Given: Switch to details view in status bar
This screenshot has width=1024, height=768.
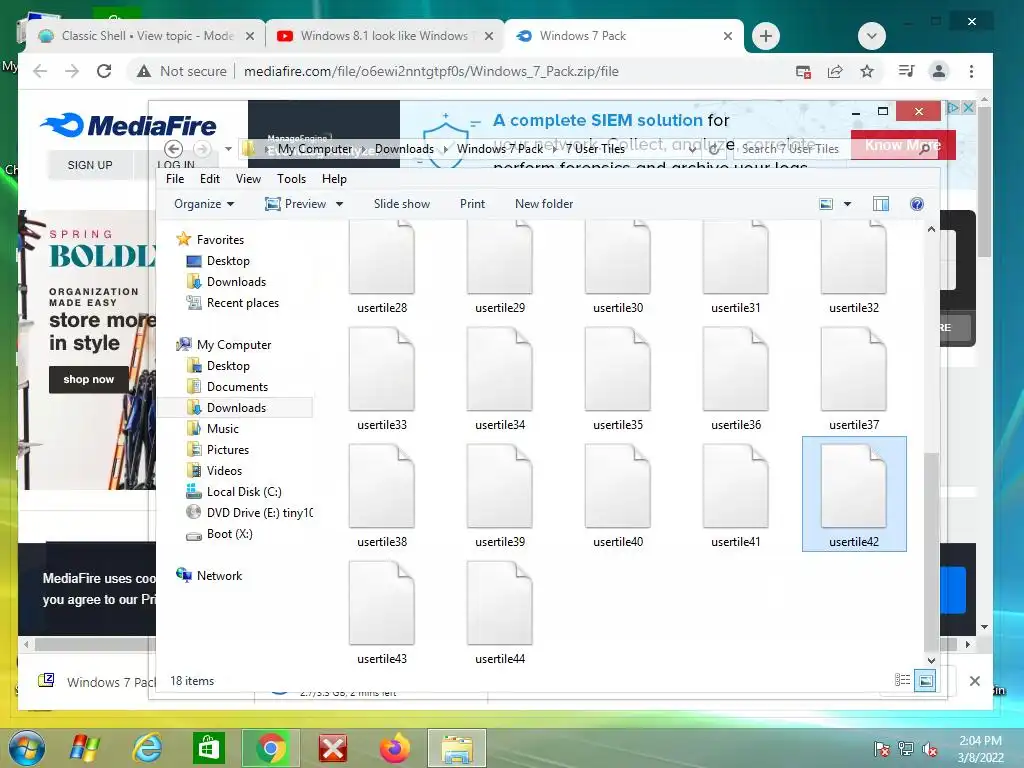Looking at the screenshot, I should (x=903, y=680).
